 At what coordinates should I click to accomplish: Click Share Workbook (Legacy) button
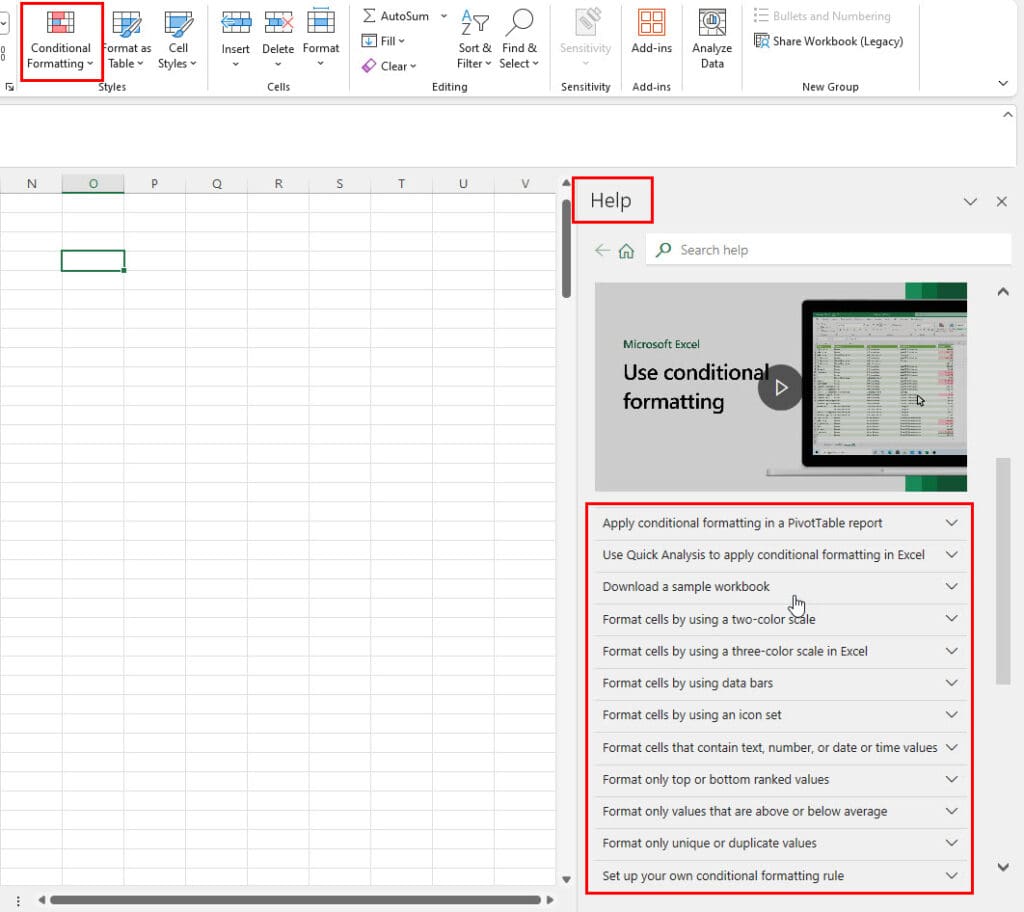[x=828, y=41]
